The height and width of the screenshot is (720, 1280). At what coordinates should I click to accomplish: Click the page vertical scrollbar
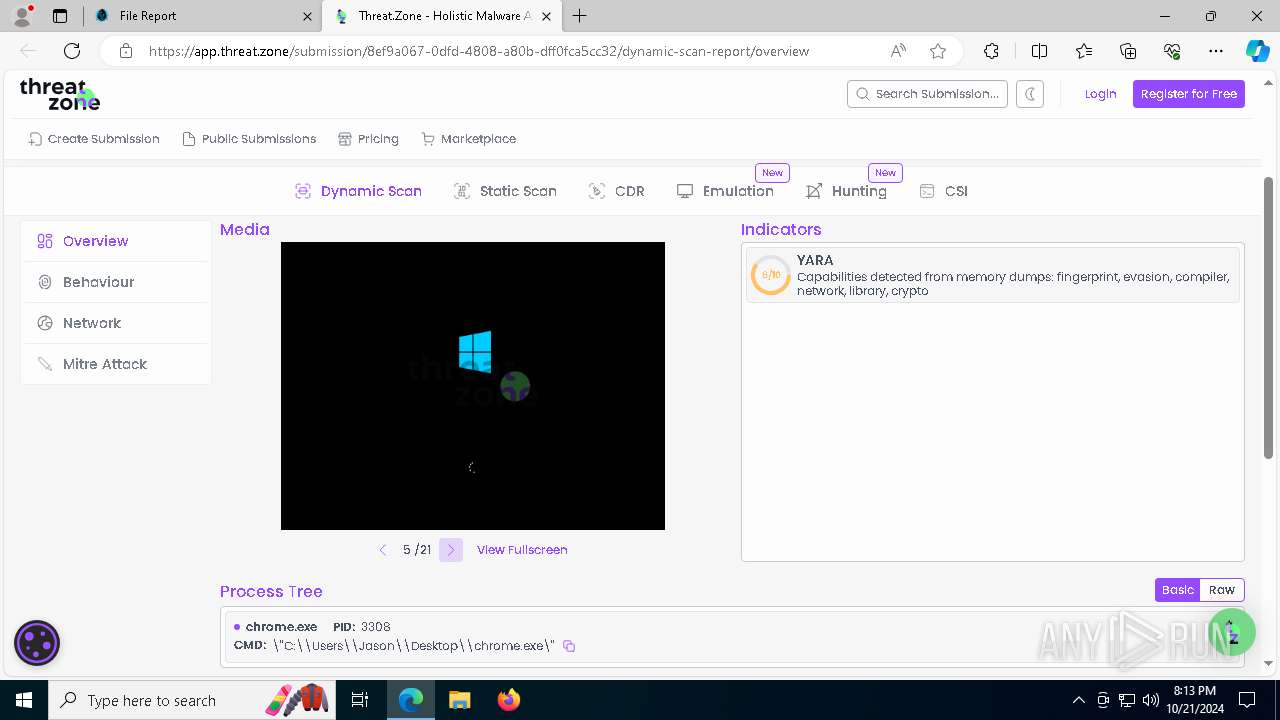click(x=1269, y=318)
